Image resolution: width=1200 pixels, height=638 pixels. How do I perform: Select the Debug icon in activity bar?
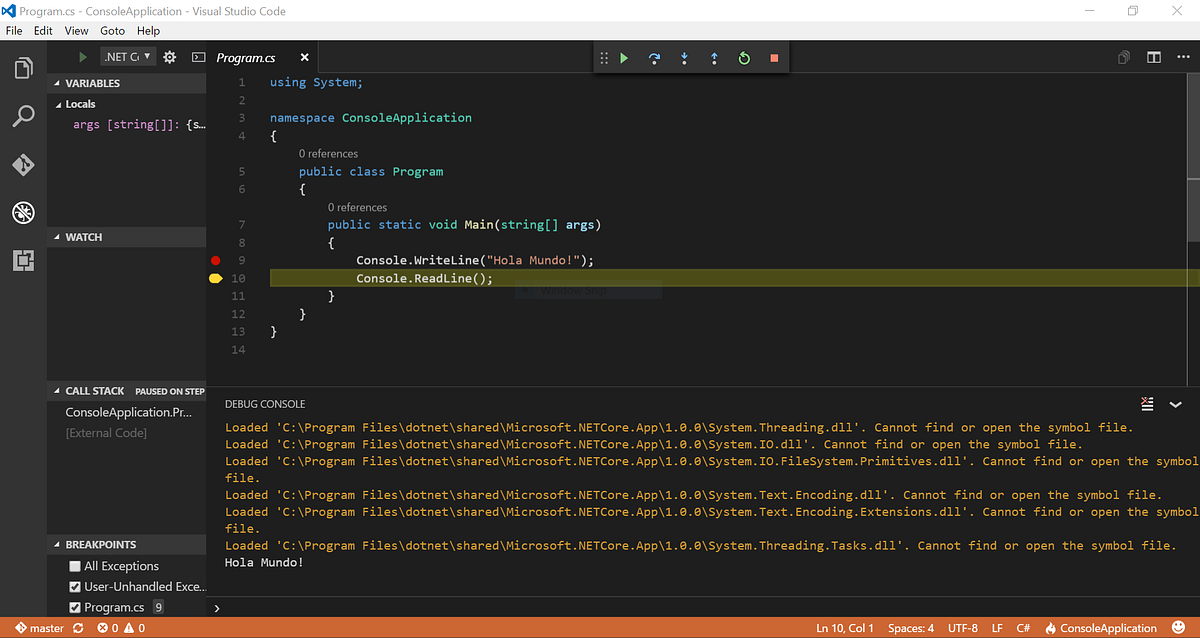pos(23,212)
